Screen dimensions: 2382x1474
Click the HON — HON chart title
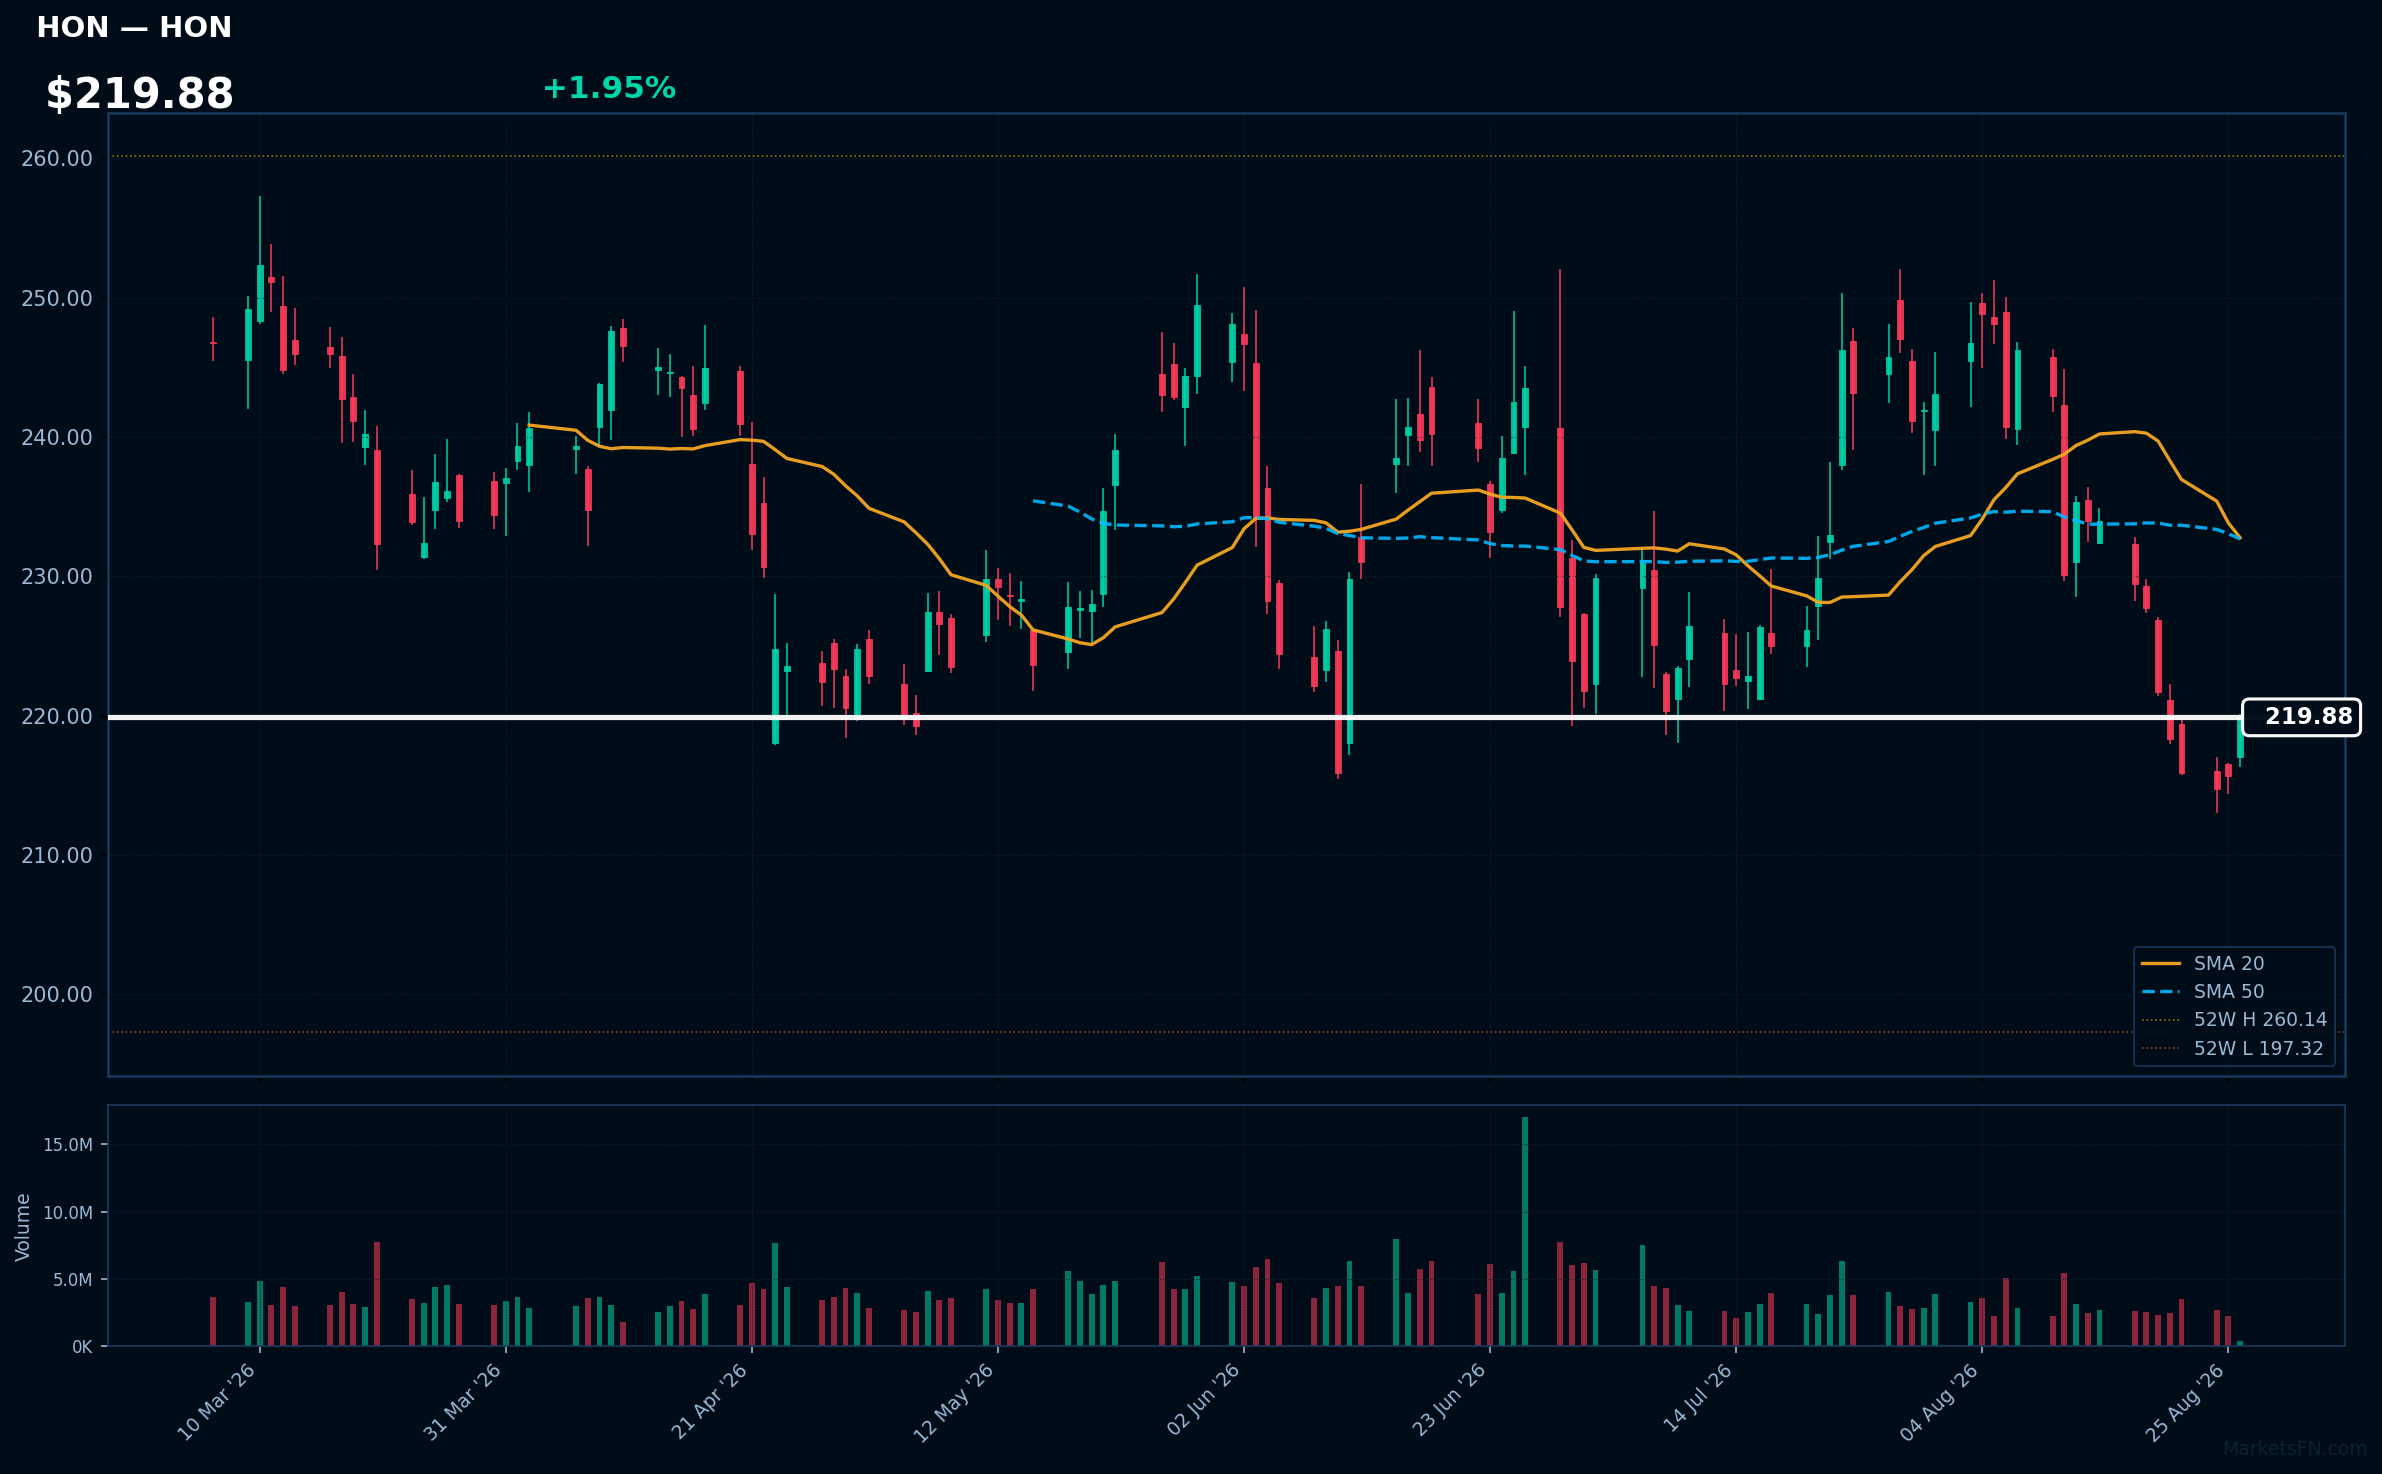tap(134, 27)
